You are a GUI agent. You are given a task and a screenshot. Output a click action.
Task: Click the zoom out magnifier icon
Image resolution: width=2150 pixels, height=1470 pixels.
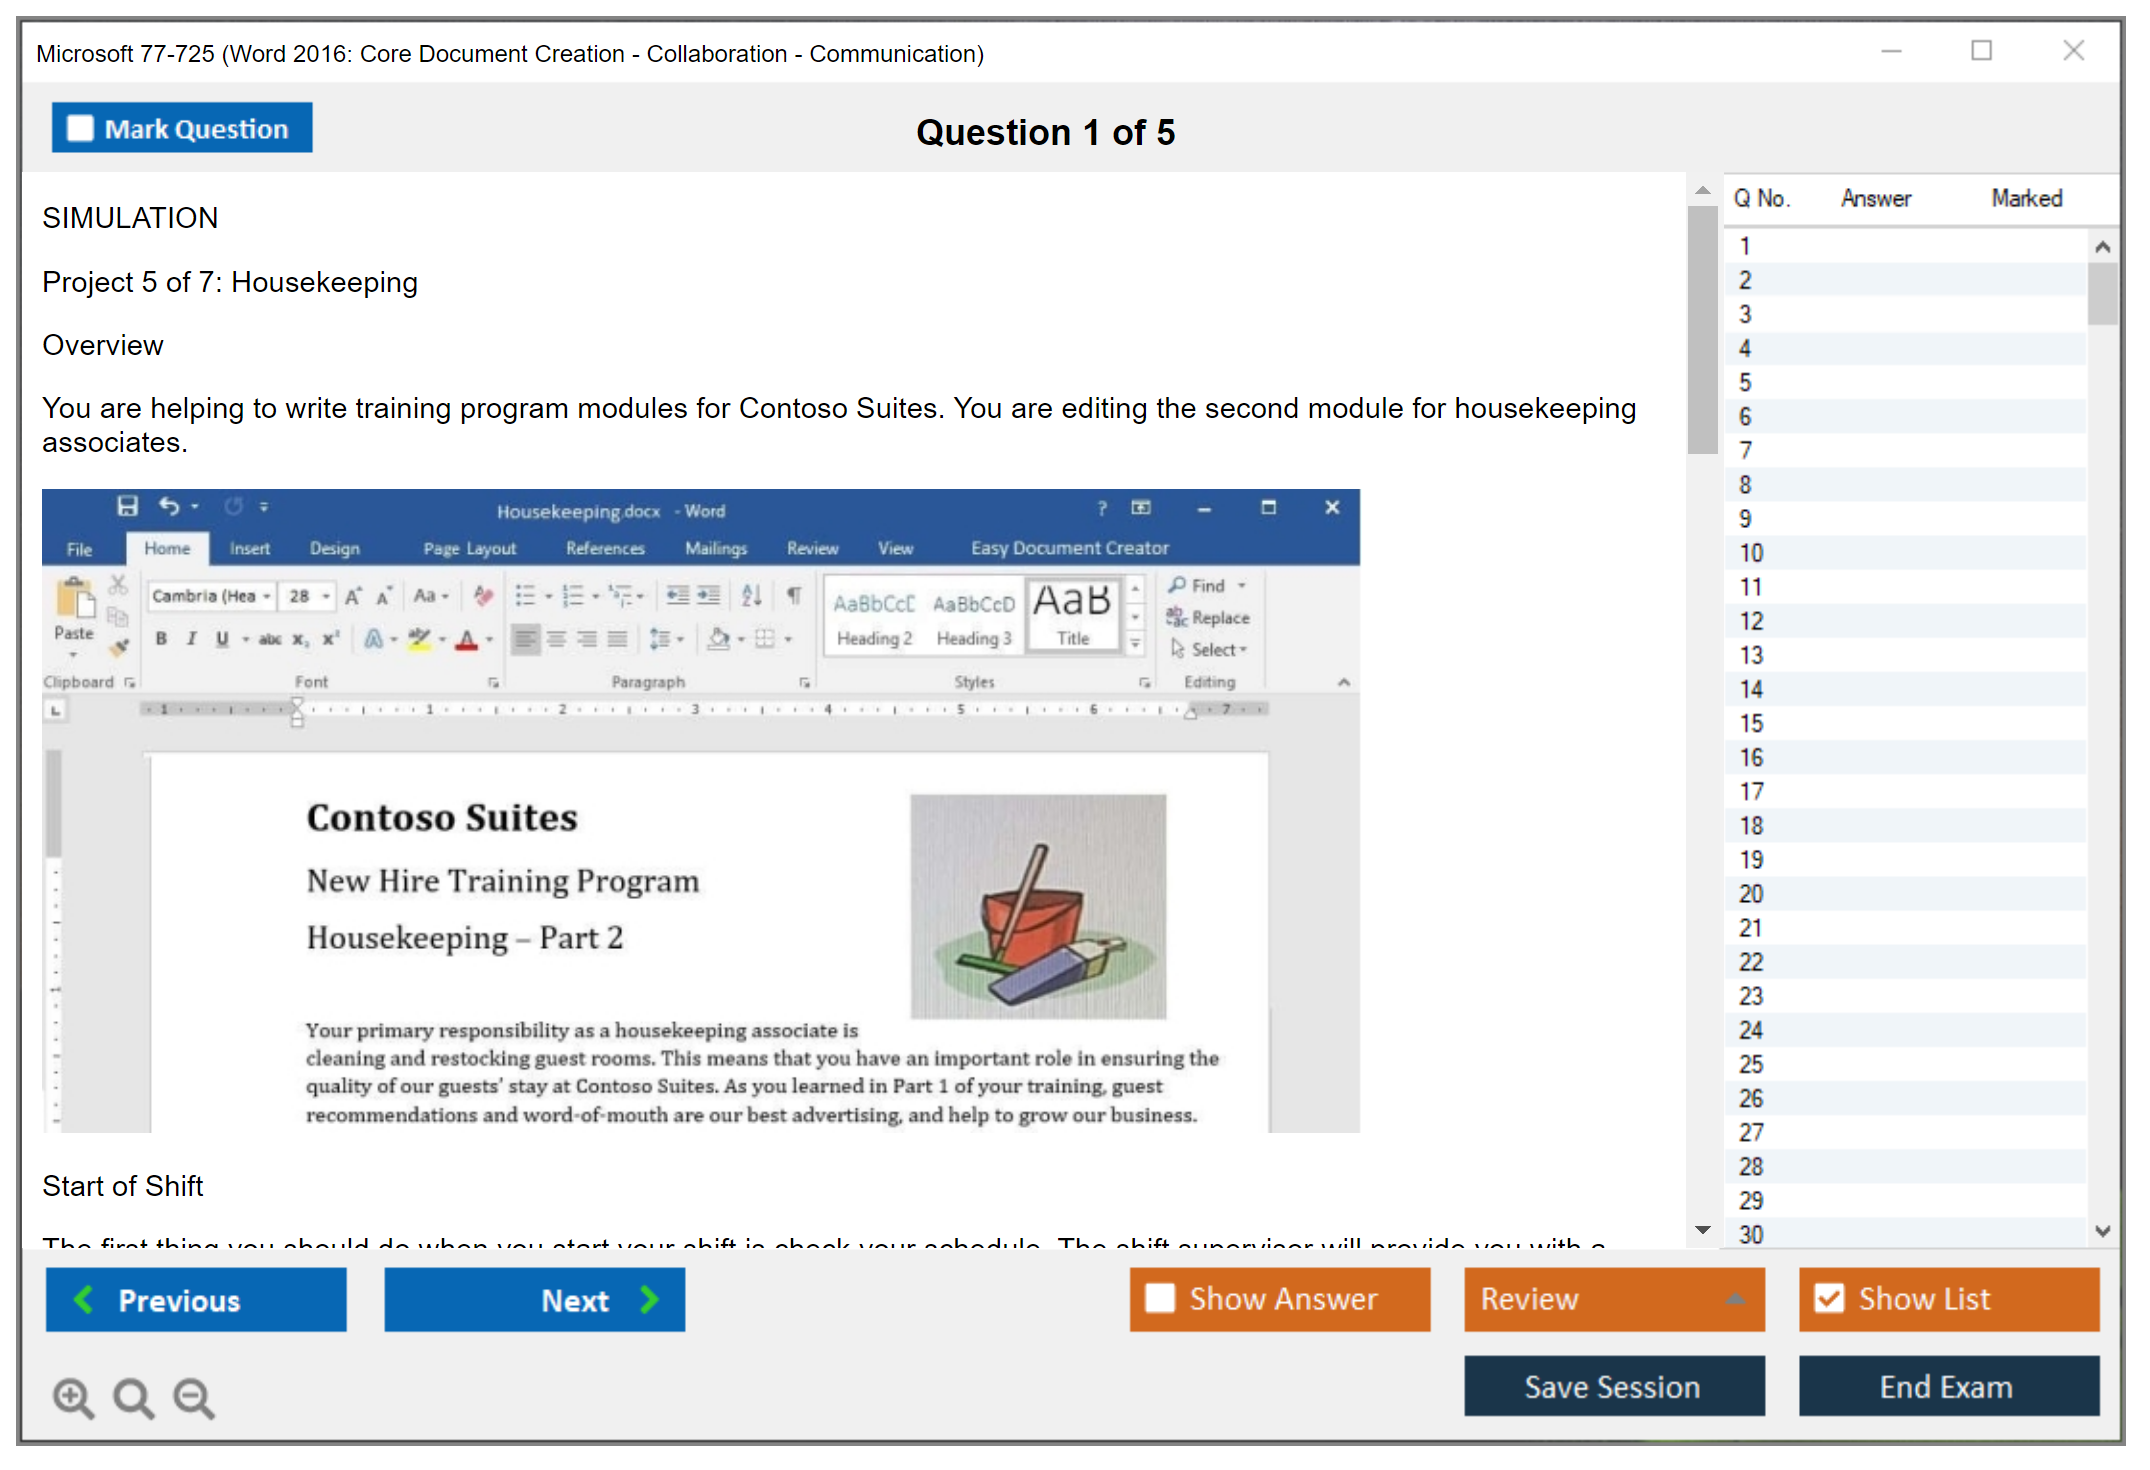tap(194, 1397)
